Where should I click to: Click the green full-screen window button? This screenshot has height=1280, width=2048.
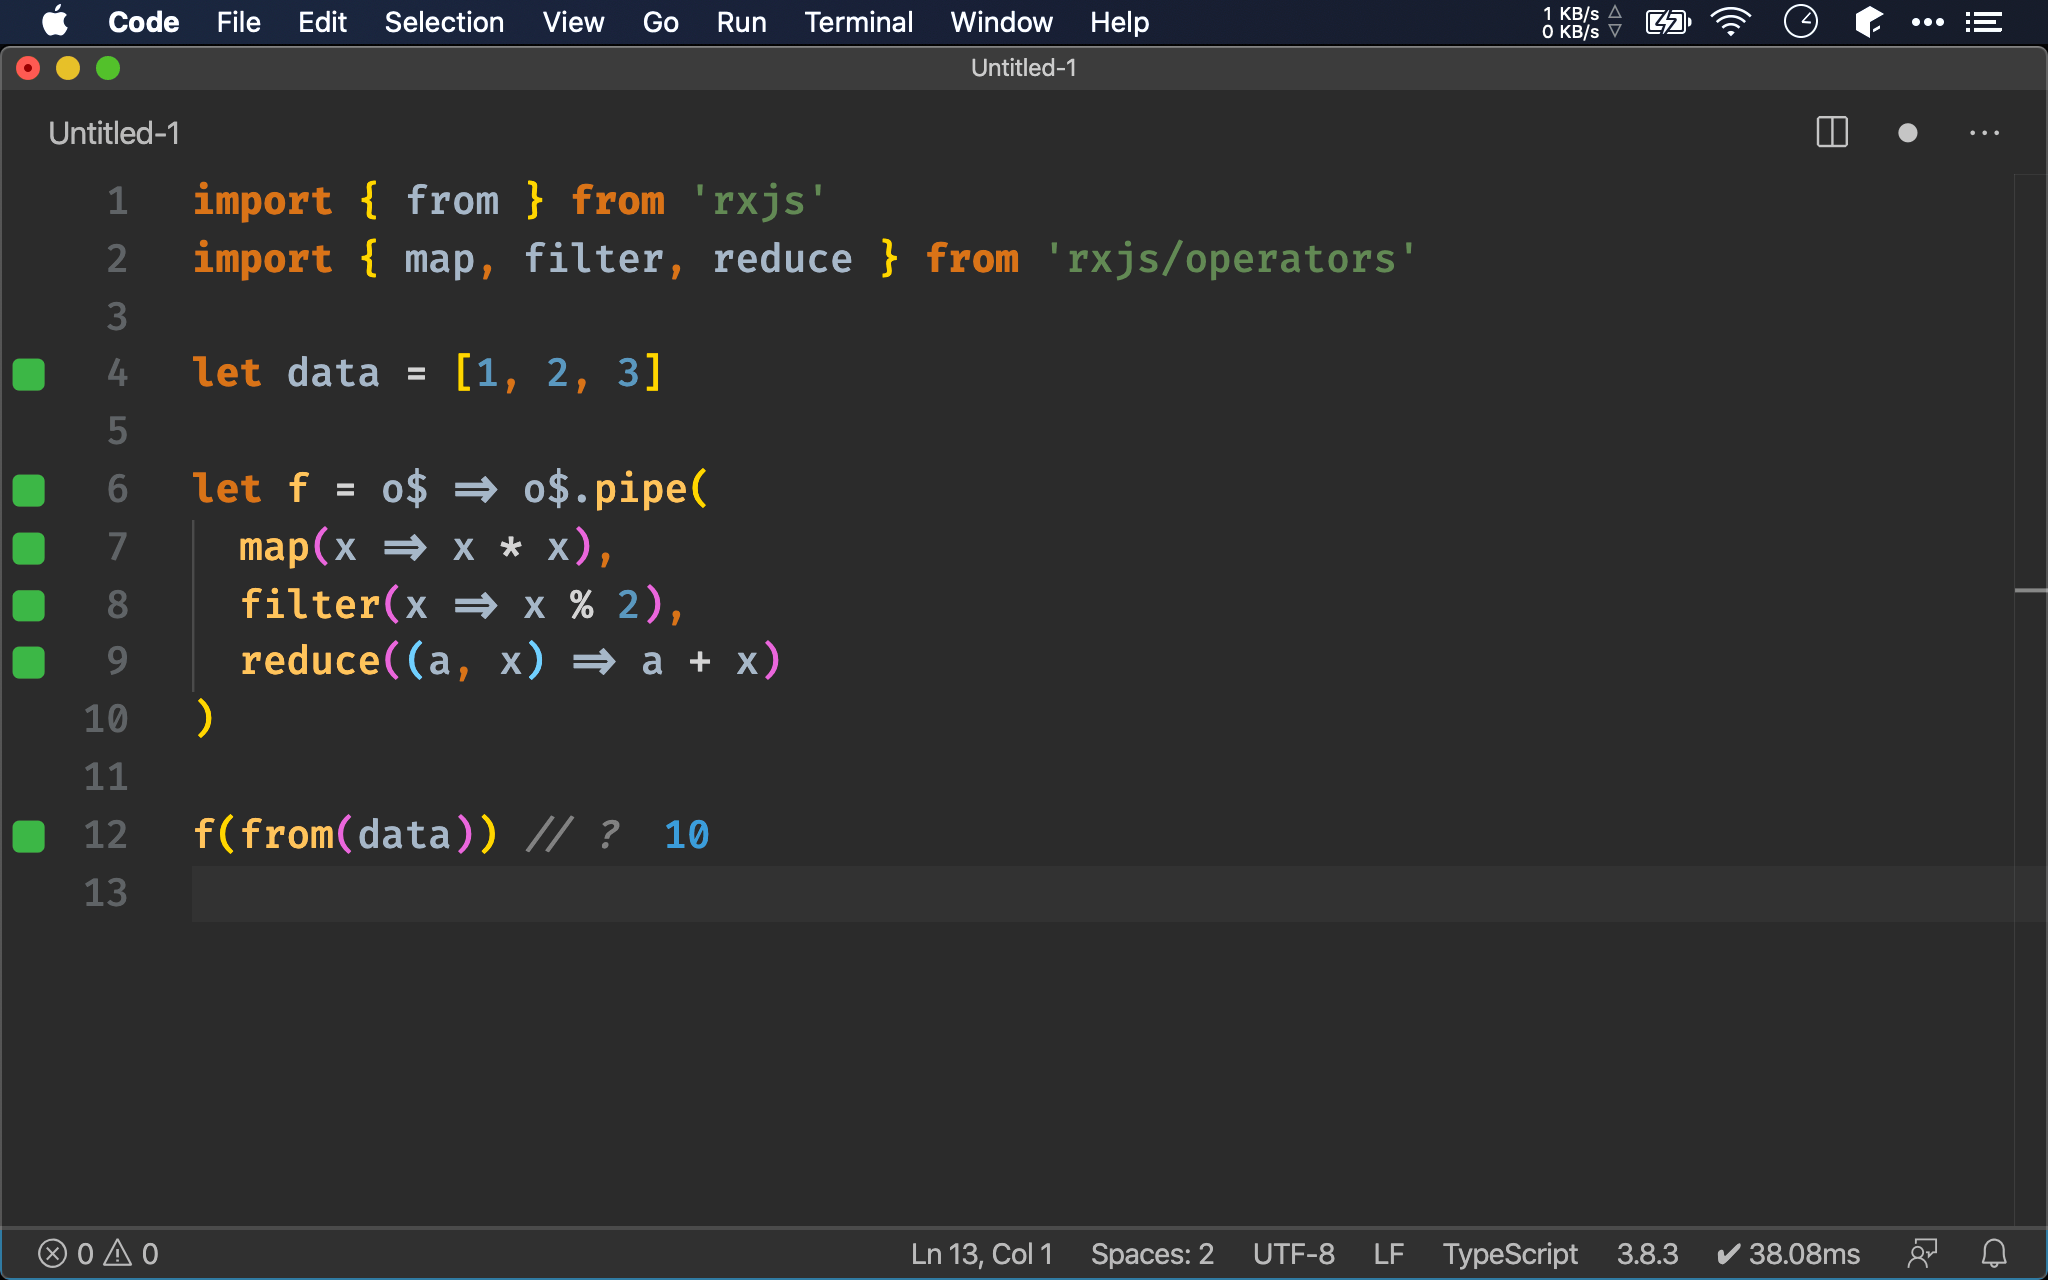(108, 68)
